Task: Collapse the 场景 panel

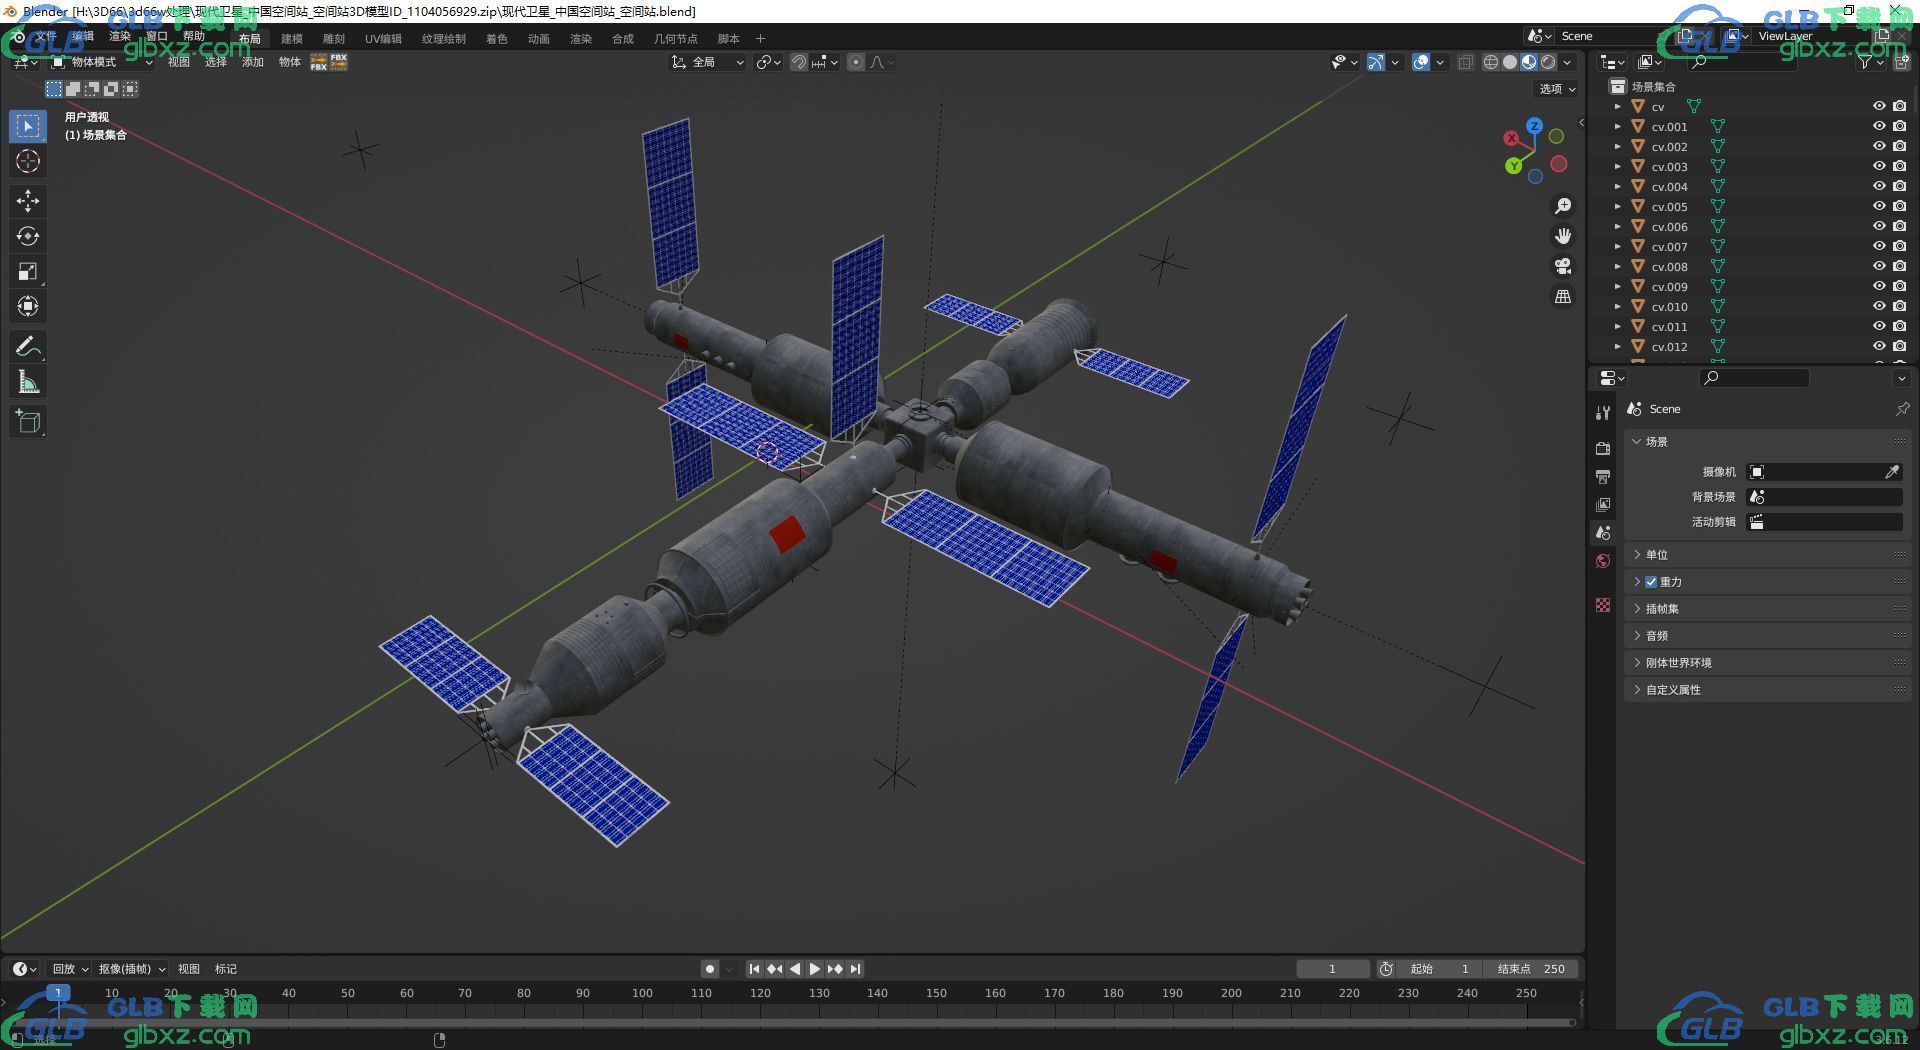Action: tap(1768, 442)
